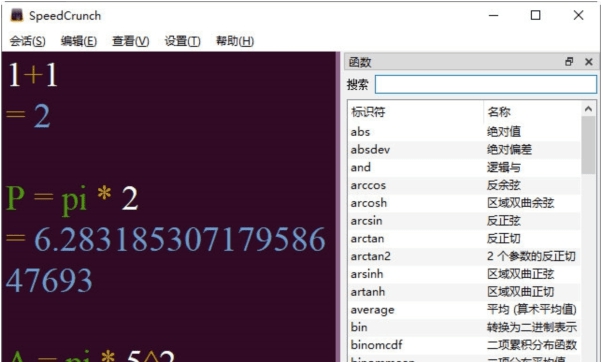Viewport: 603px width, 362px height.
Task: Select the arctan function row
Action: (x=465, y=239)
